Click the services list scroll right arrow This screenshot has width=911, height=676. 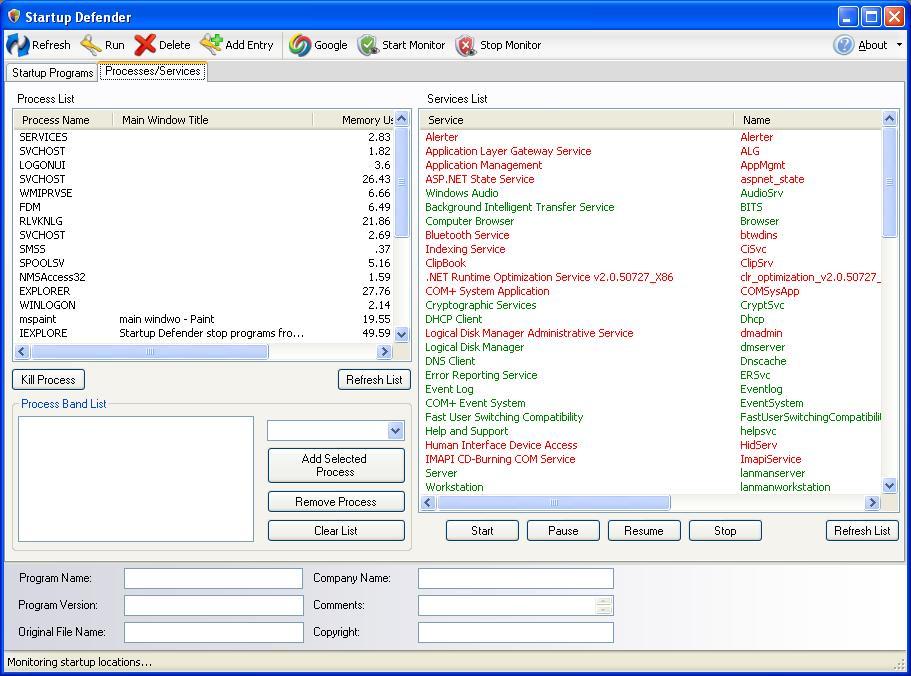tap(872, 502)
